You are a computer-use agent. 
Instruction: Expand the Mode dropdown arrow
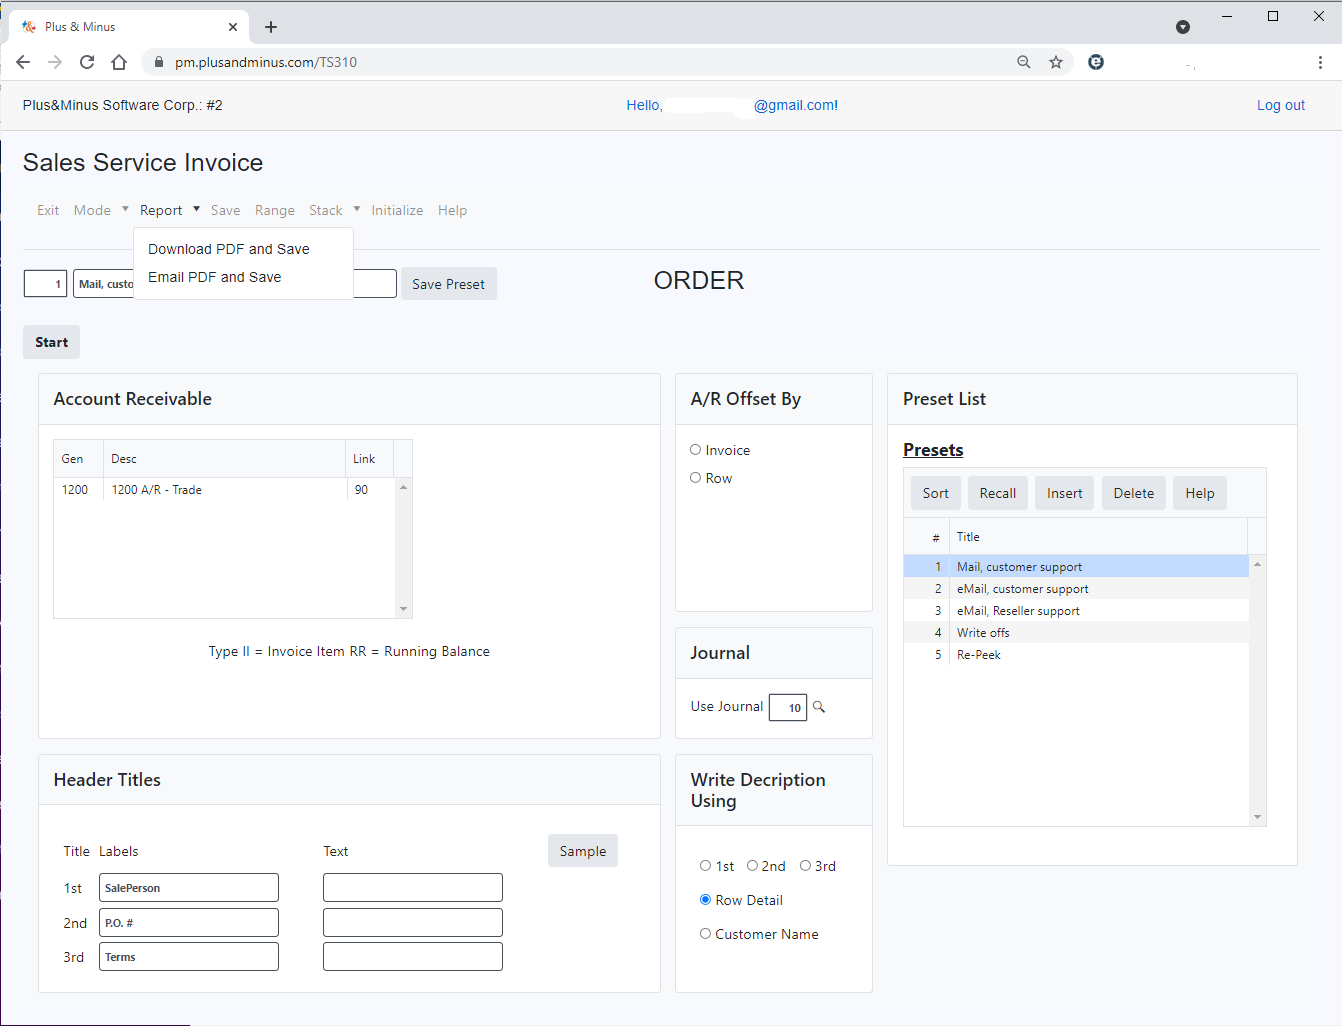125,209
